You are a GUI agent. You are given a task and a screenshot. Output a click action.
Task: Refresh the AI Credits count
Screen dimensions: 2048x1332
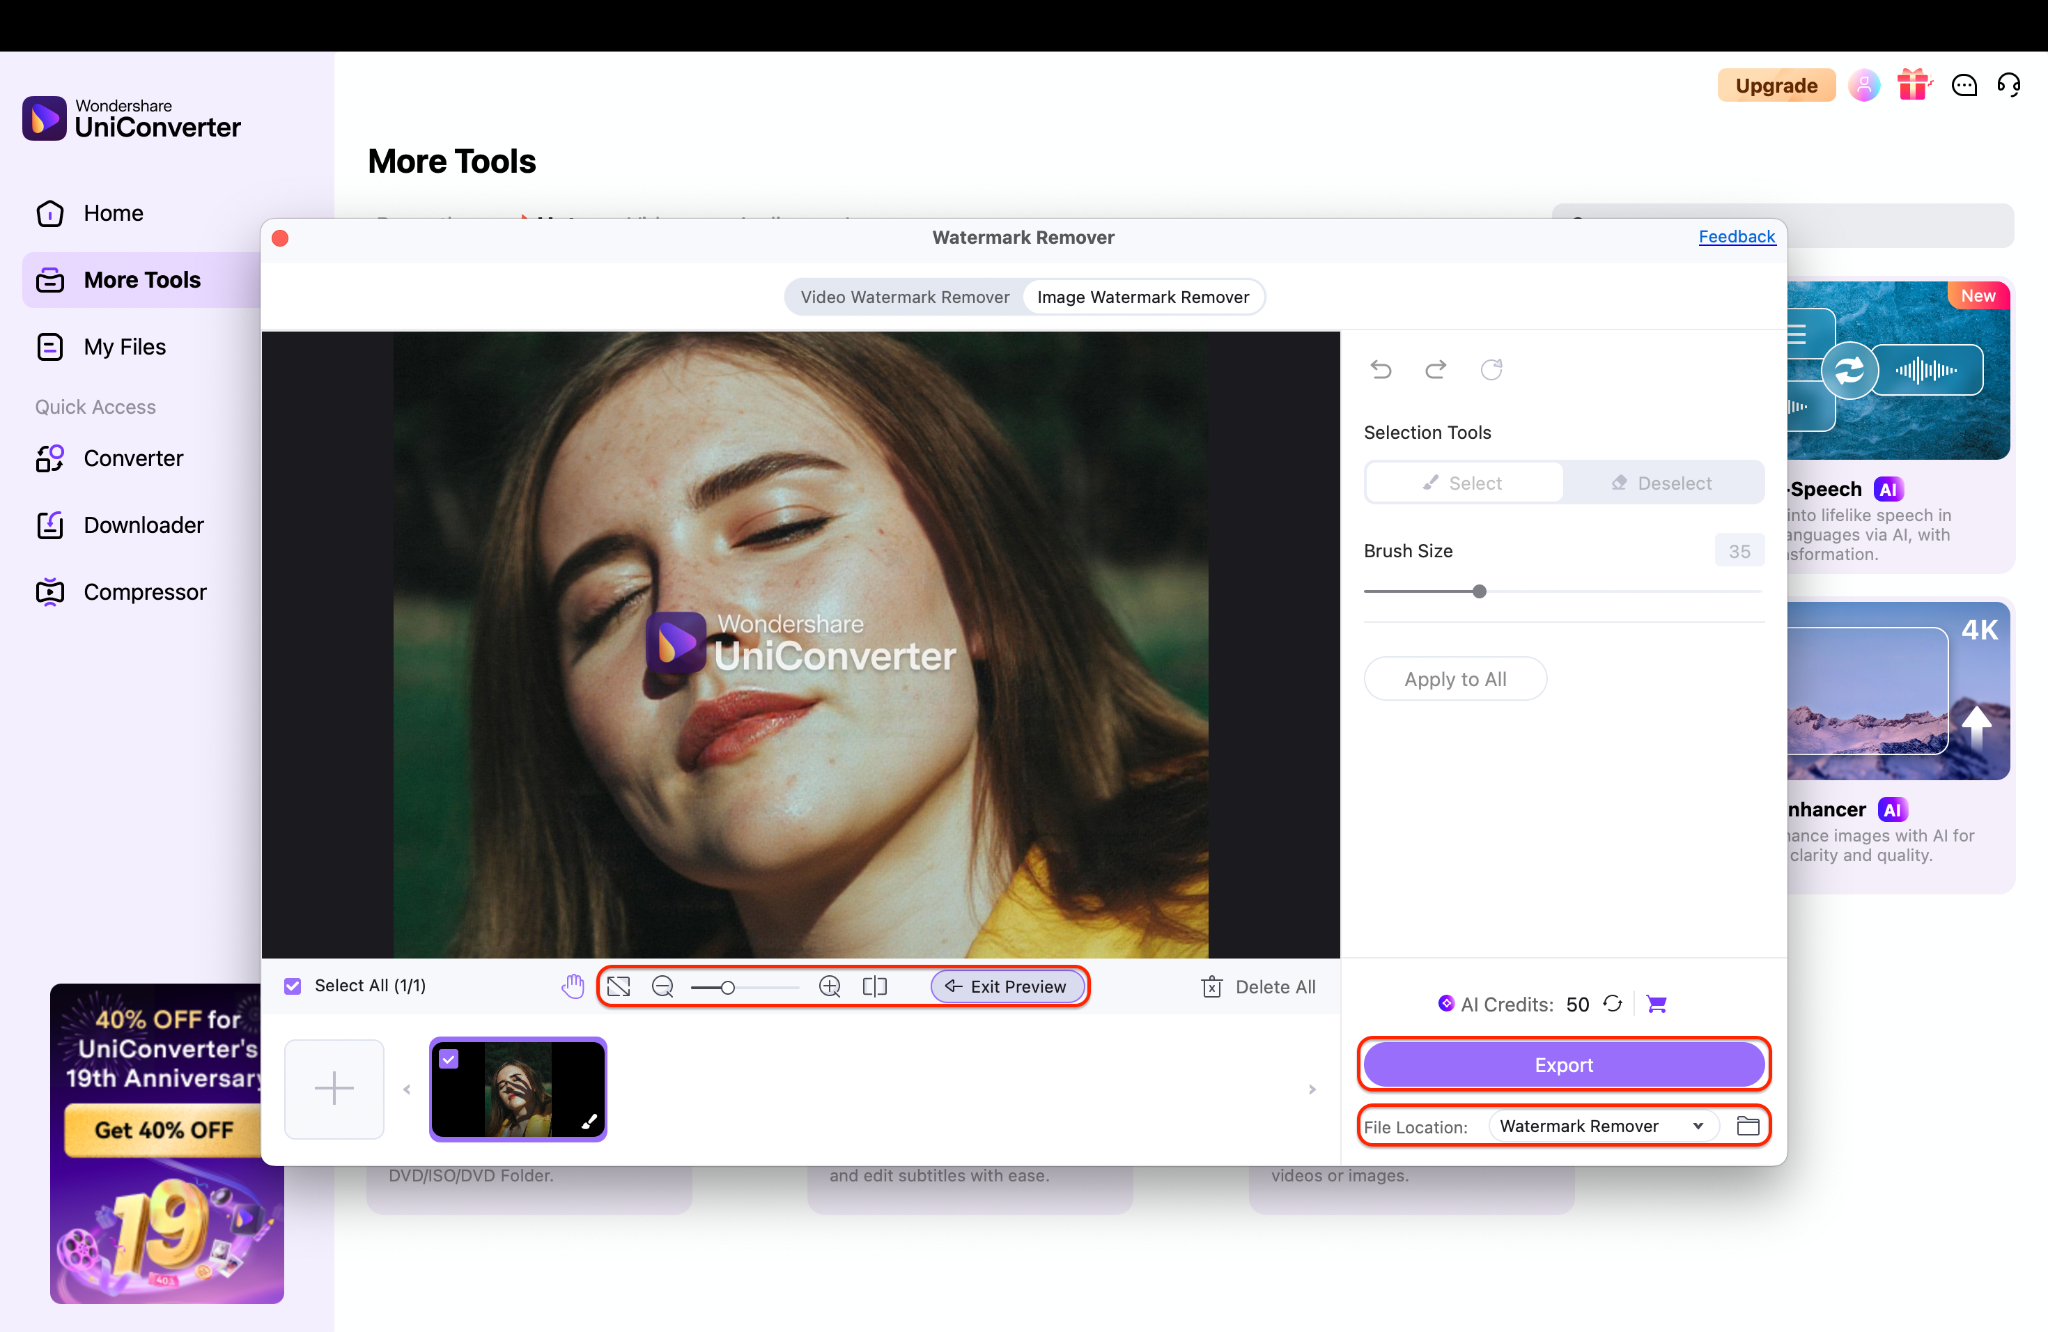click(x=1613, y=1003)
